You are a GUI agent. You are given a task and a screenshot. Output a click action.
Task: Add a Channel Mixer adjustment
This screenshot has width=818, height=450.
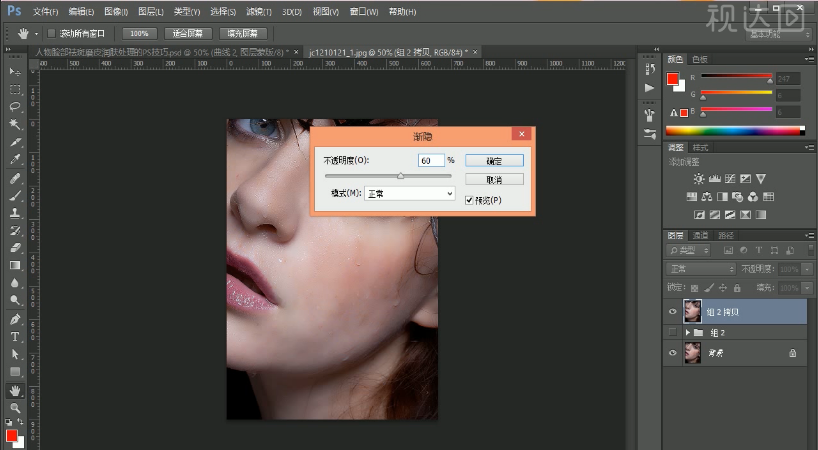(753, 197)
